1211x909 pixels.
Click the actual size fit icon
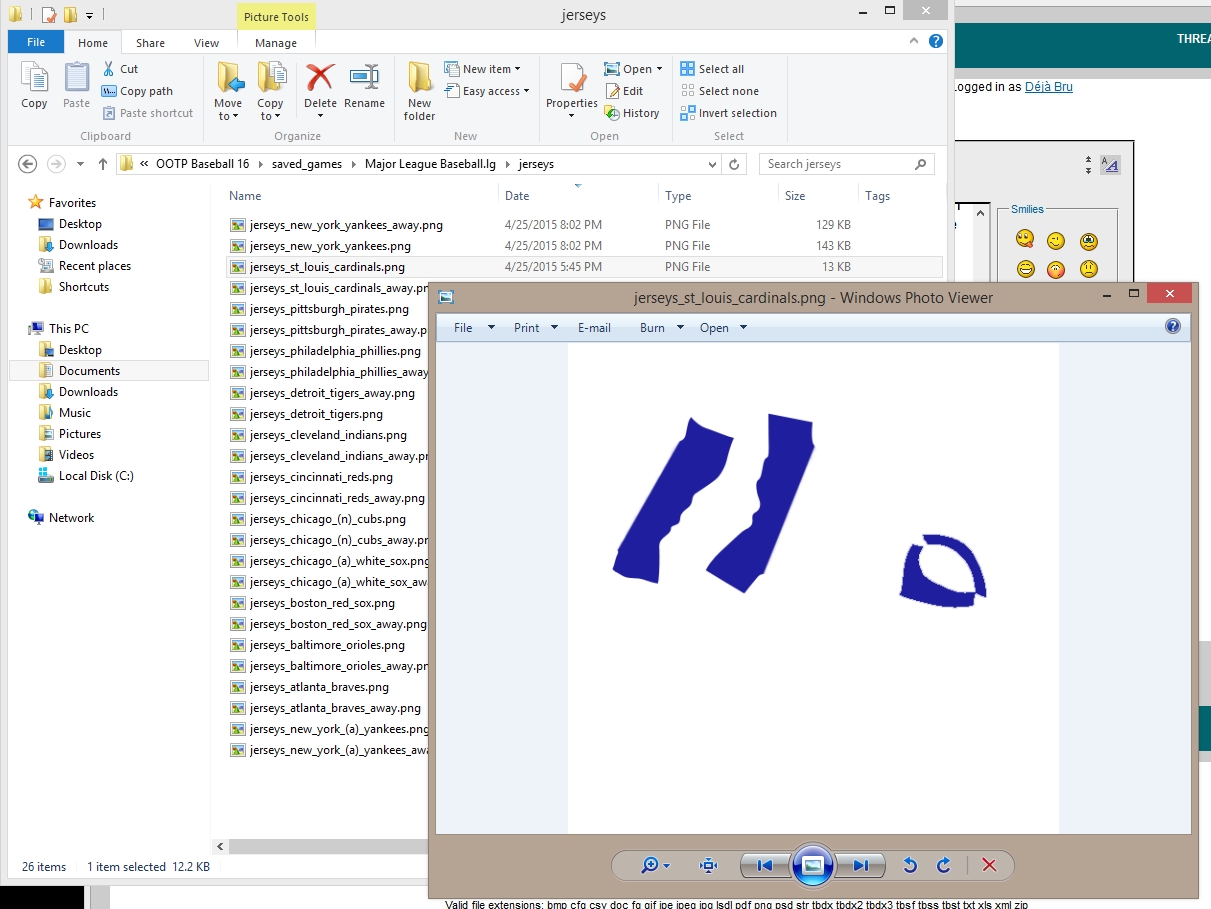click(x=708, y=865)
